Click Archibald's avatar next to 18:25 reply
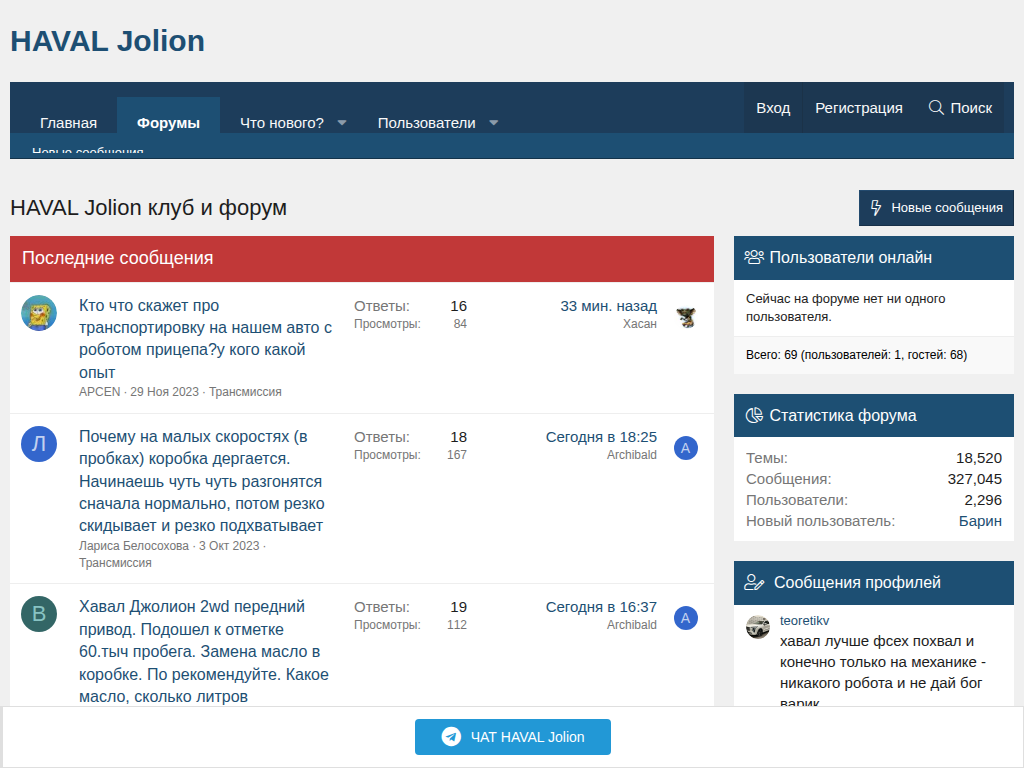1024x768 pixels. [685, 448]
